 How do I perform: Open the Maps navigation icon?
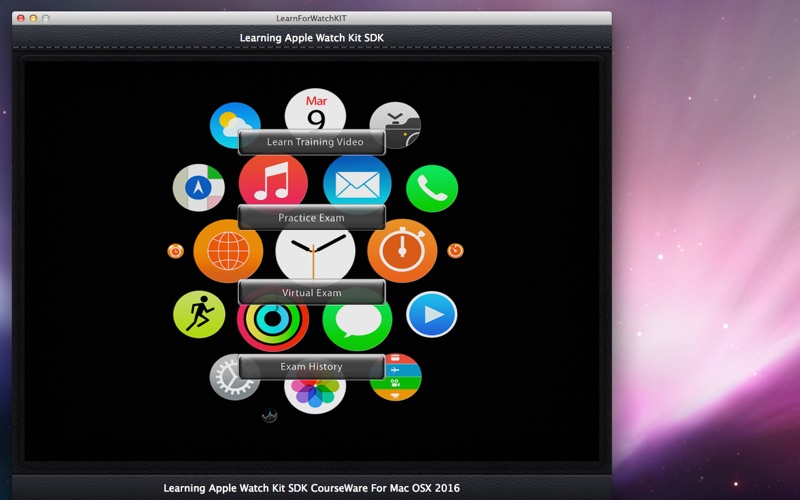click(198, 188)
